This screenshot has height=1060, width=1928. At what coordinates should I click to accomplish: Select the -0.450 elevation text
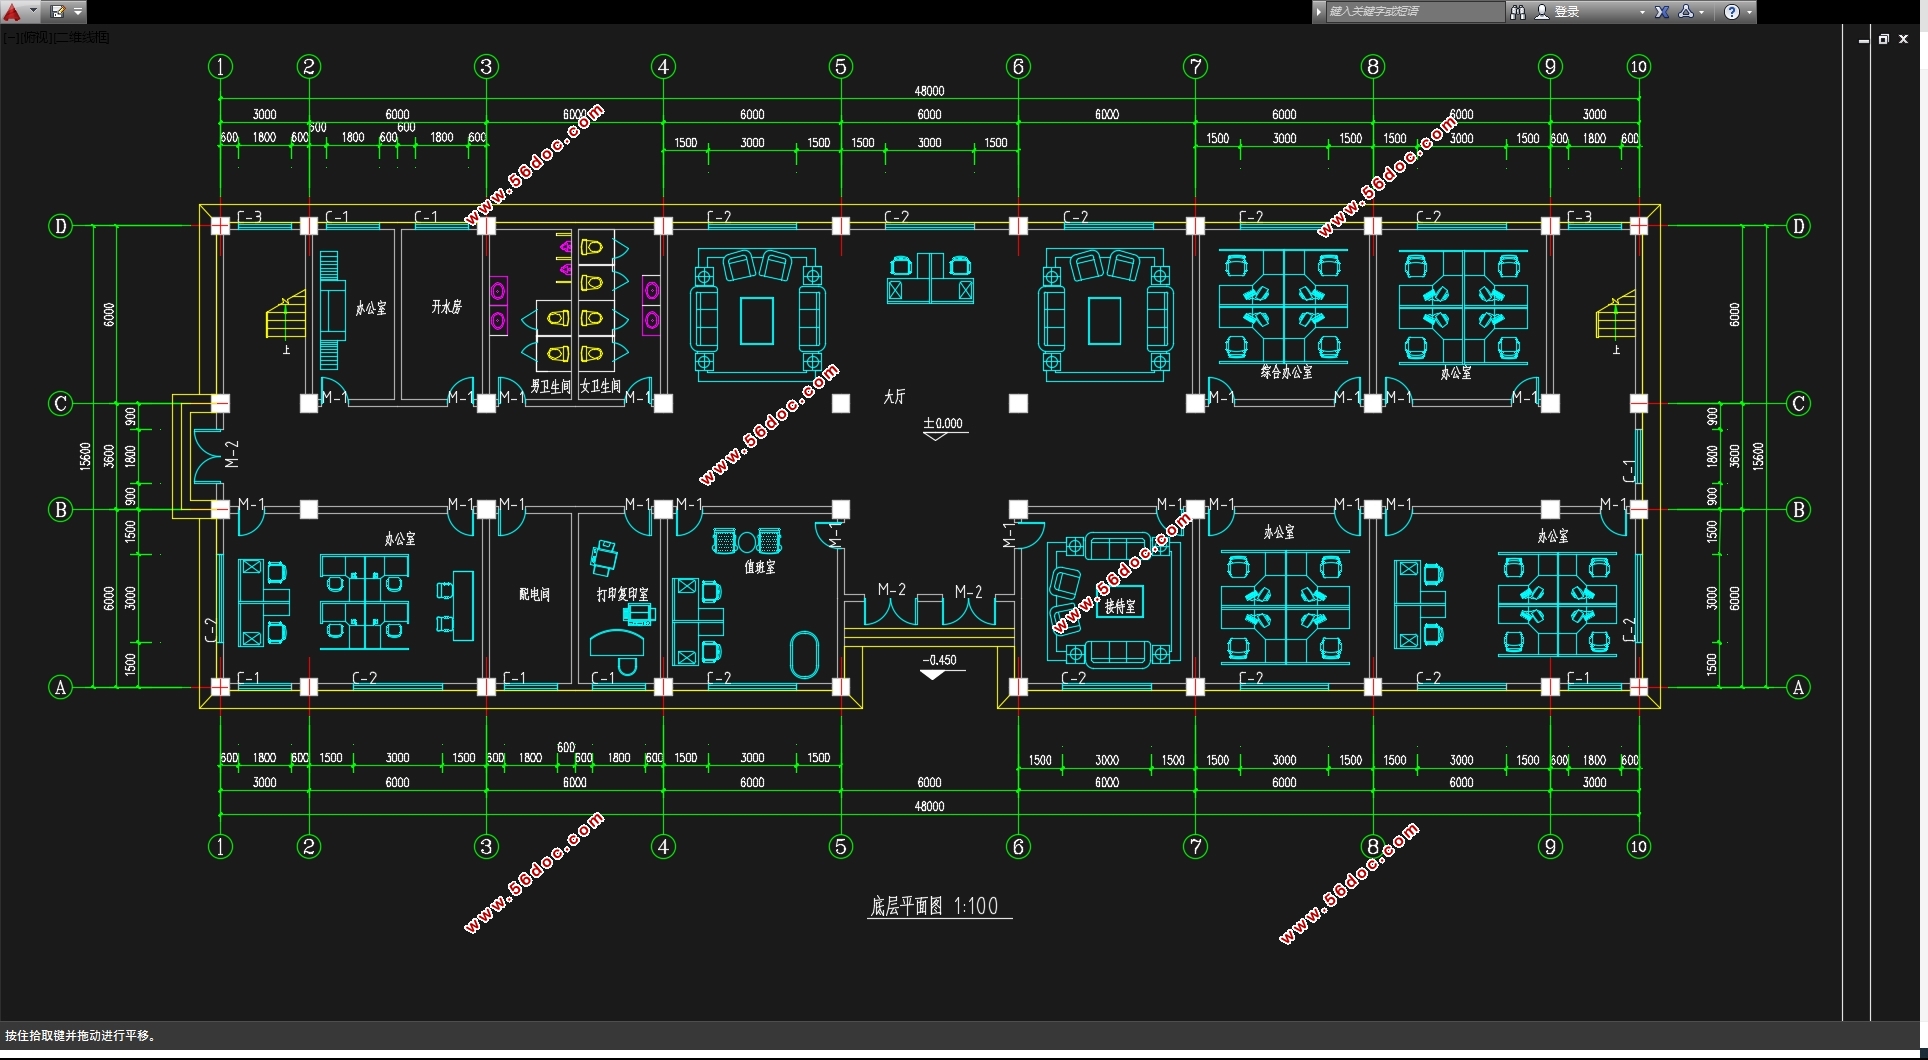click(939, 661)
